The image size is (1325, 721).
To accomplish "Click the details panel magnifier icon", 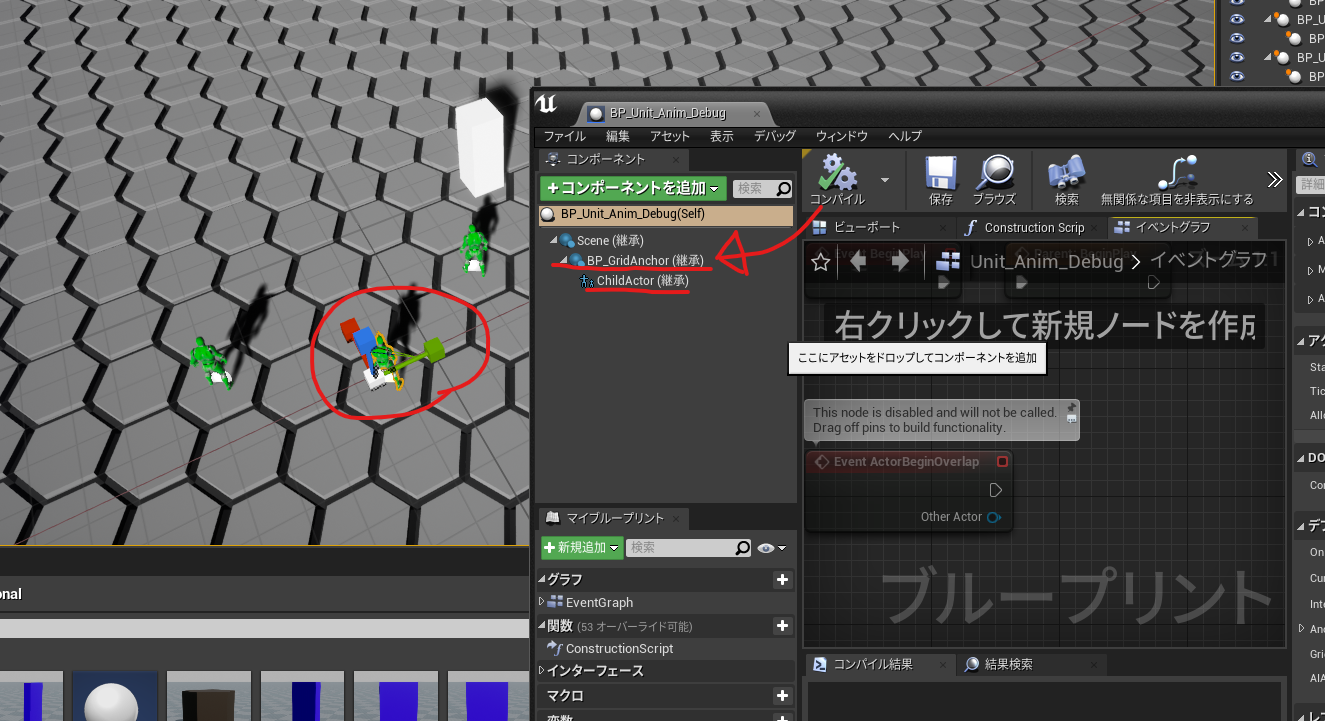I will pyautogui.click(x=1309, y=159).
